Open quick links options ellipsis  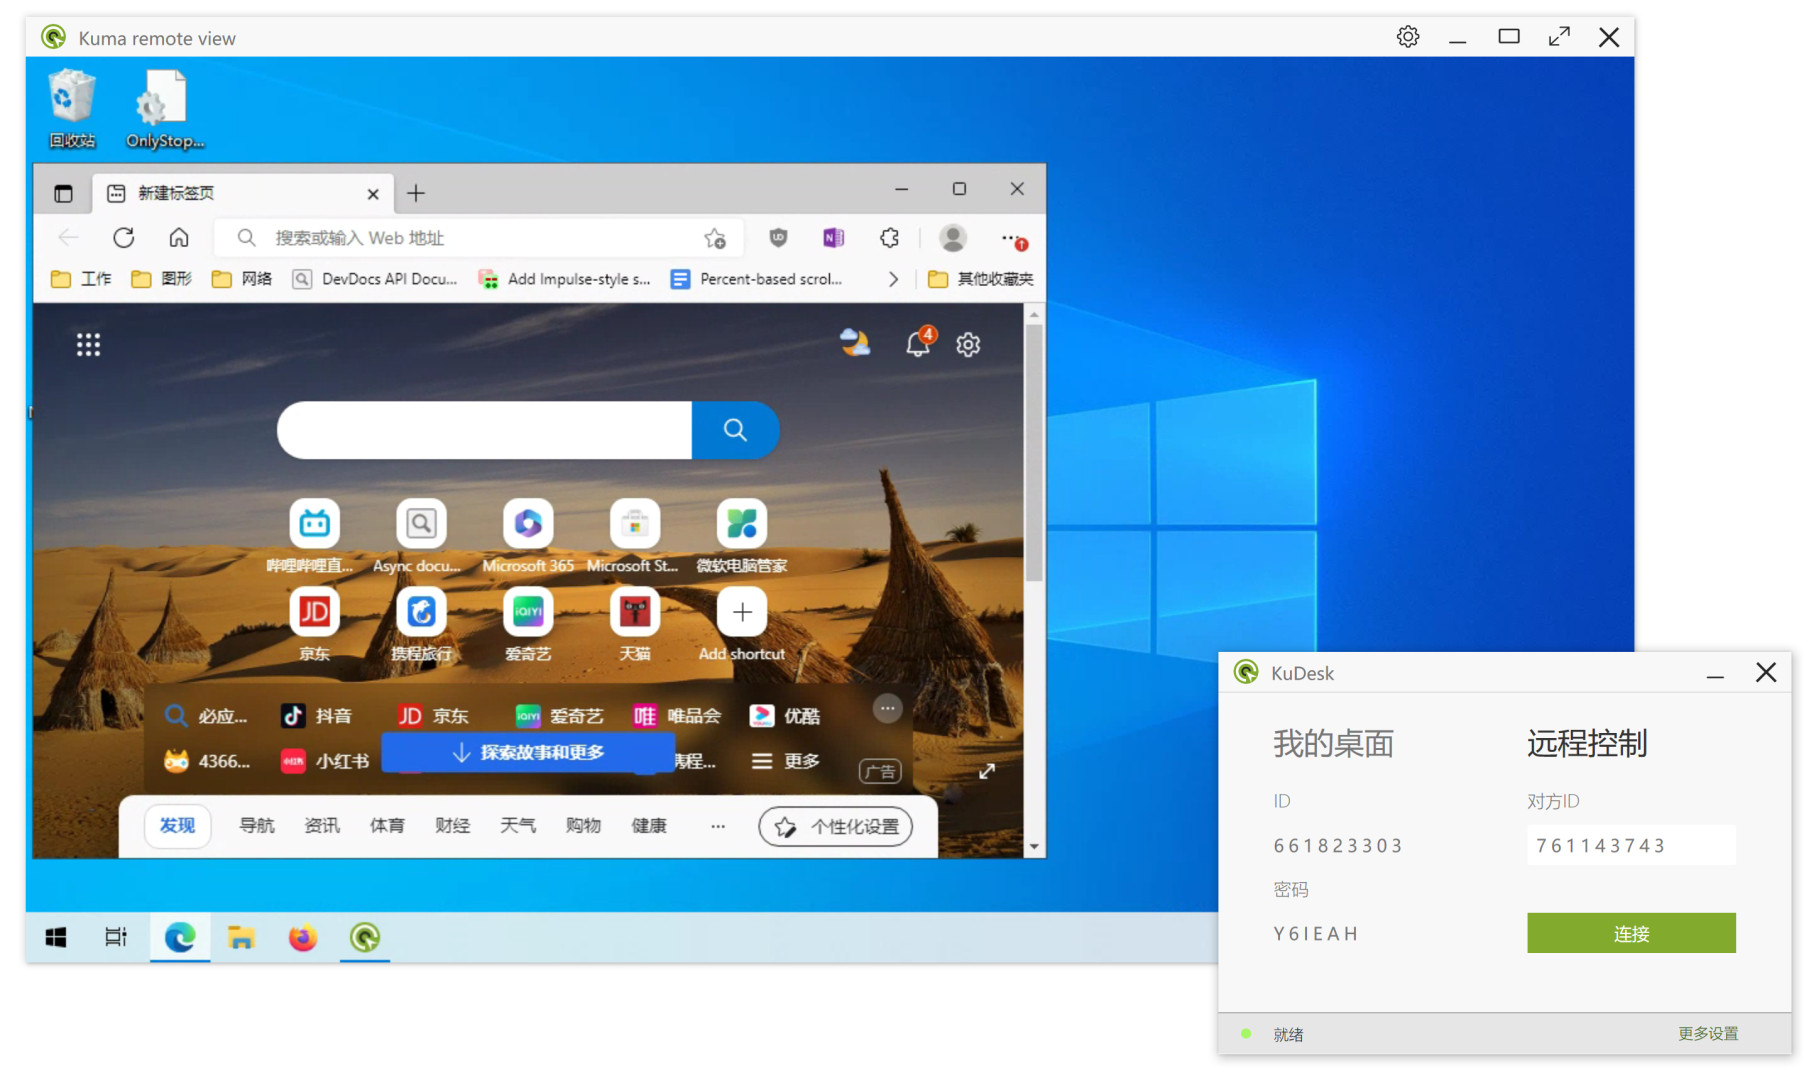tap(887, 708)
